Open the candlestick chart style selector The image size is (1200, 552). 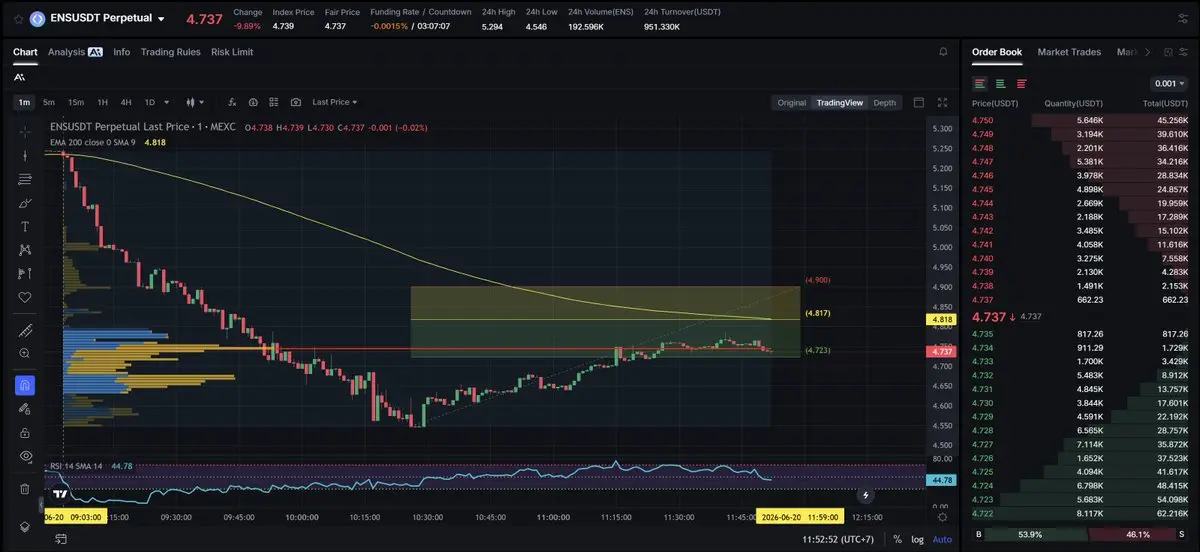(196, 102)
